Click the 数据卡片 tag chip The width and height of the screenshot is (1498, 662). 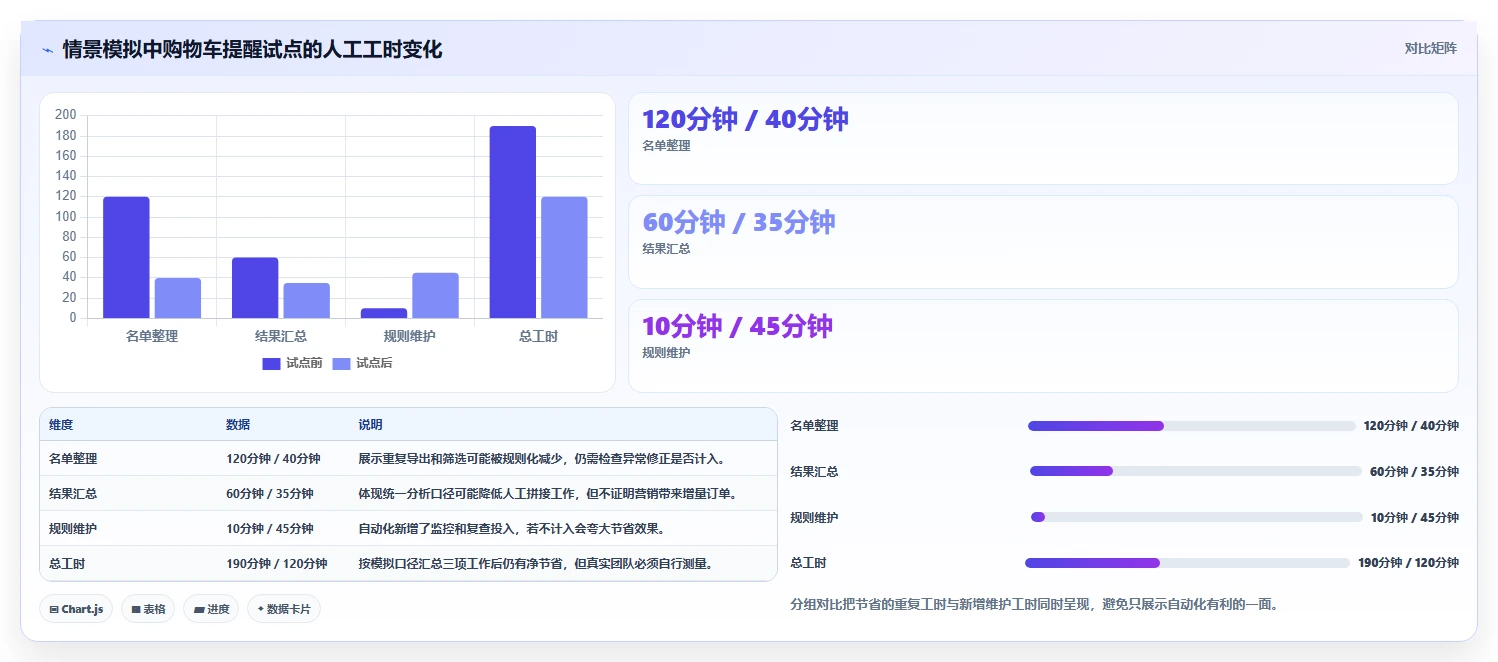284,609
